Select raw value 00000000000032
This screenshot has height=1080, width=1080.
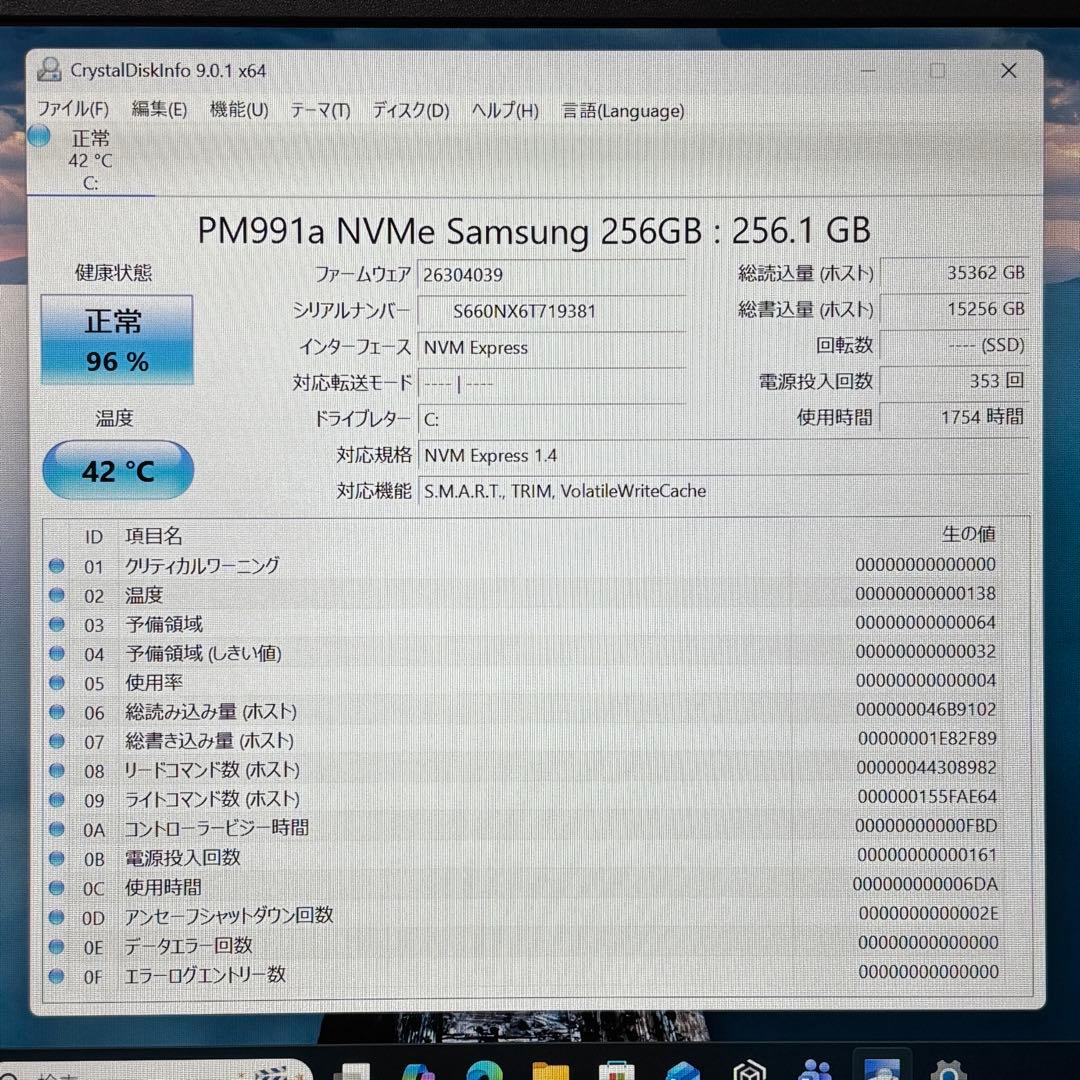[x=925, y=651]
